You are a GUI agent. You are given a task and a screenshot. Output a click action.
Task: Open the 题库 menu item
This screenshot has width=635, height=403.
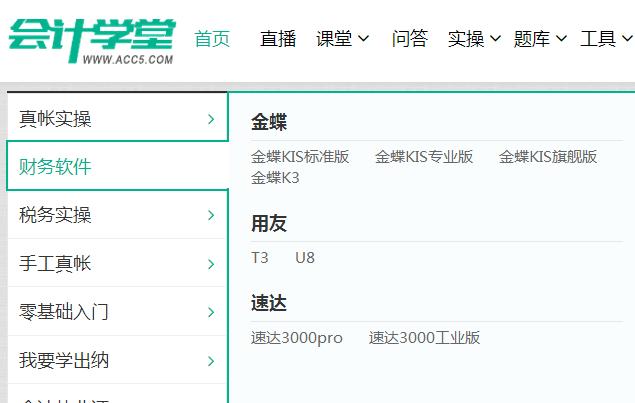[x=532, y=39]
